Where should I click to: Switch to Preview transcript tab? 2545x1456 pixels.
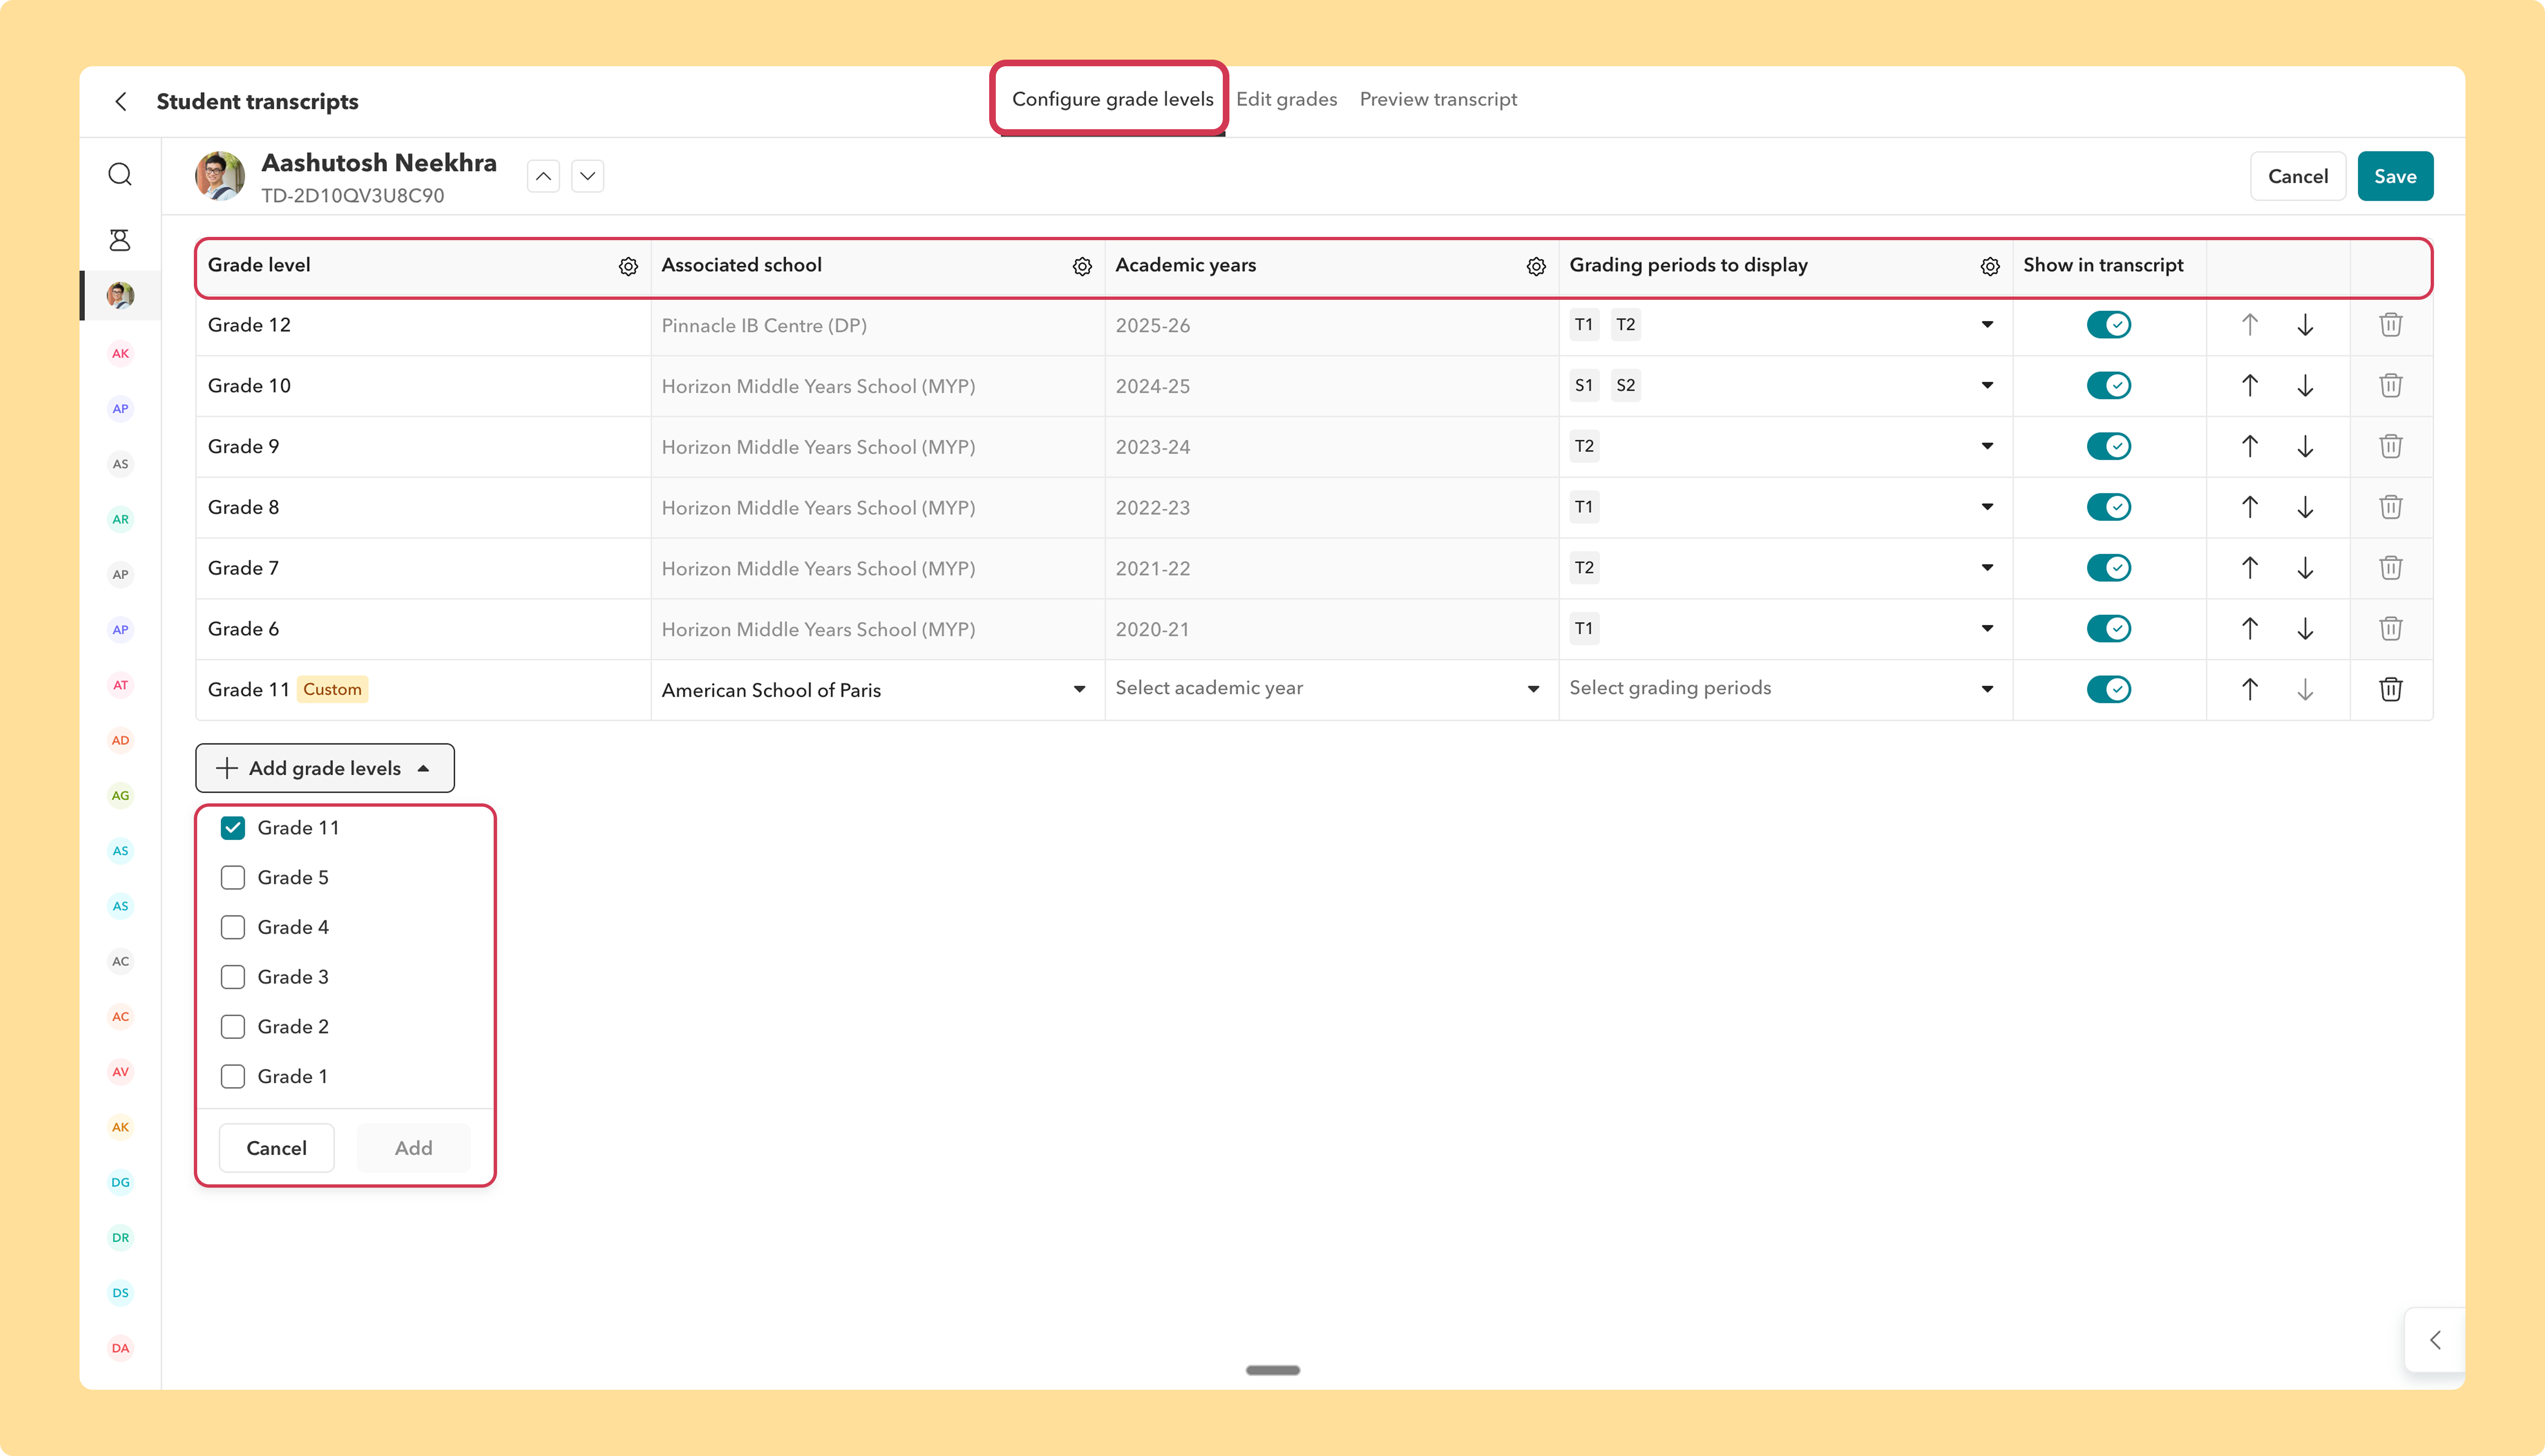tap(1438, 99)
